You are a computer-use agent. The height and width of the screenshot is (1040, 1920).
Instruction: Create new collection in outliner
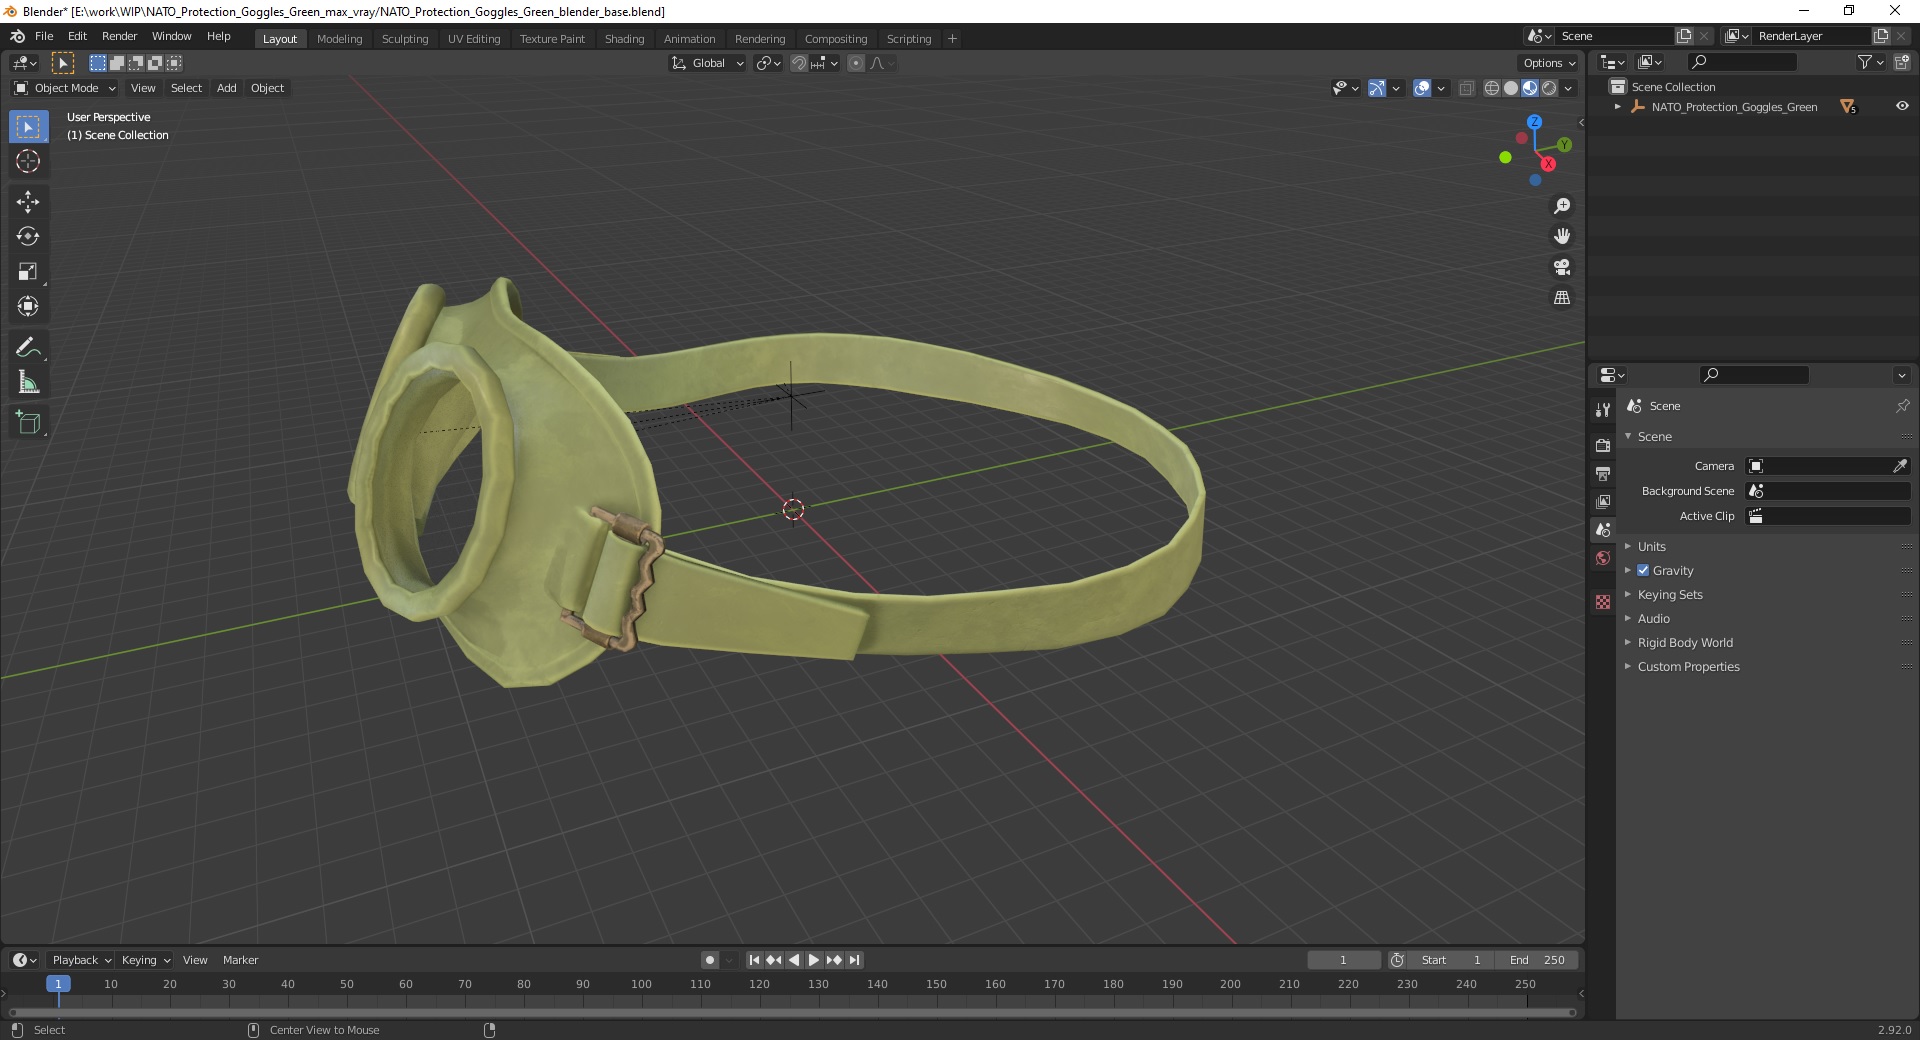(x=1902, y=62)
